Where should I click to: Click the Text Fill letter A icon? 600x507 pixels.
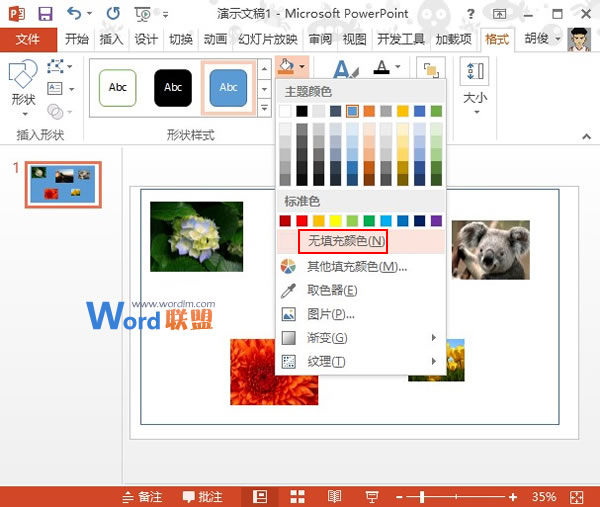pyautogui.click(x=382, y=67)
